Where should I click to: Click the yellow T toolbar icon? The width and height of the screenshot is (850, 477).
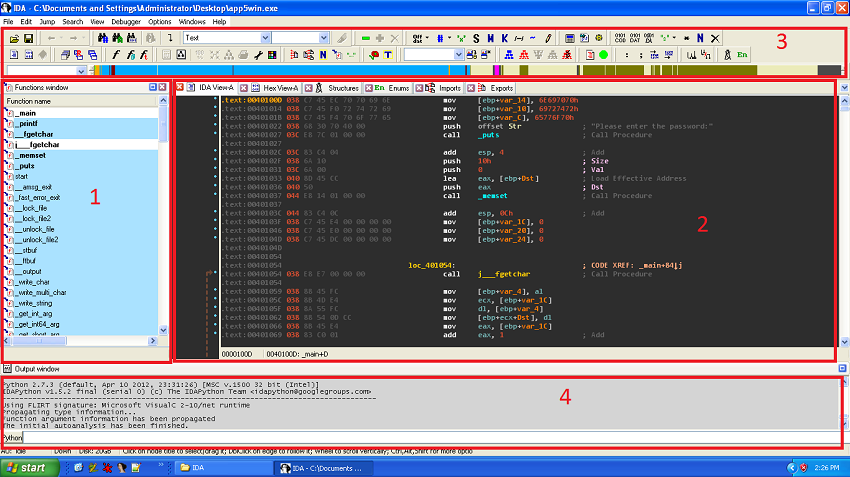tap(388, 55)
